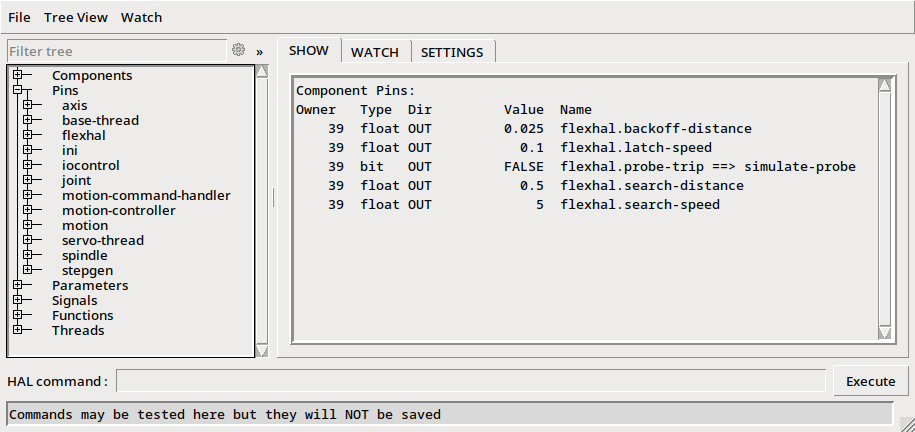
Task: Collapse the Pins tree node
Action: click(x=17, y=90)
